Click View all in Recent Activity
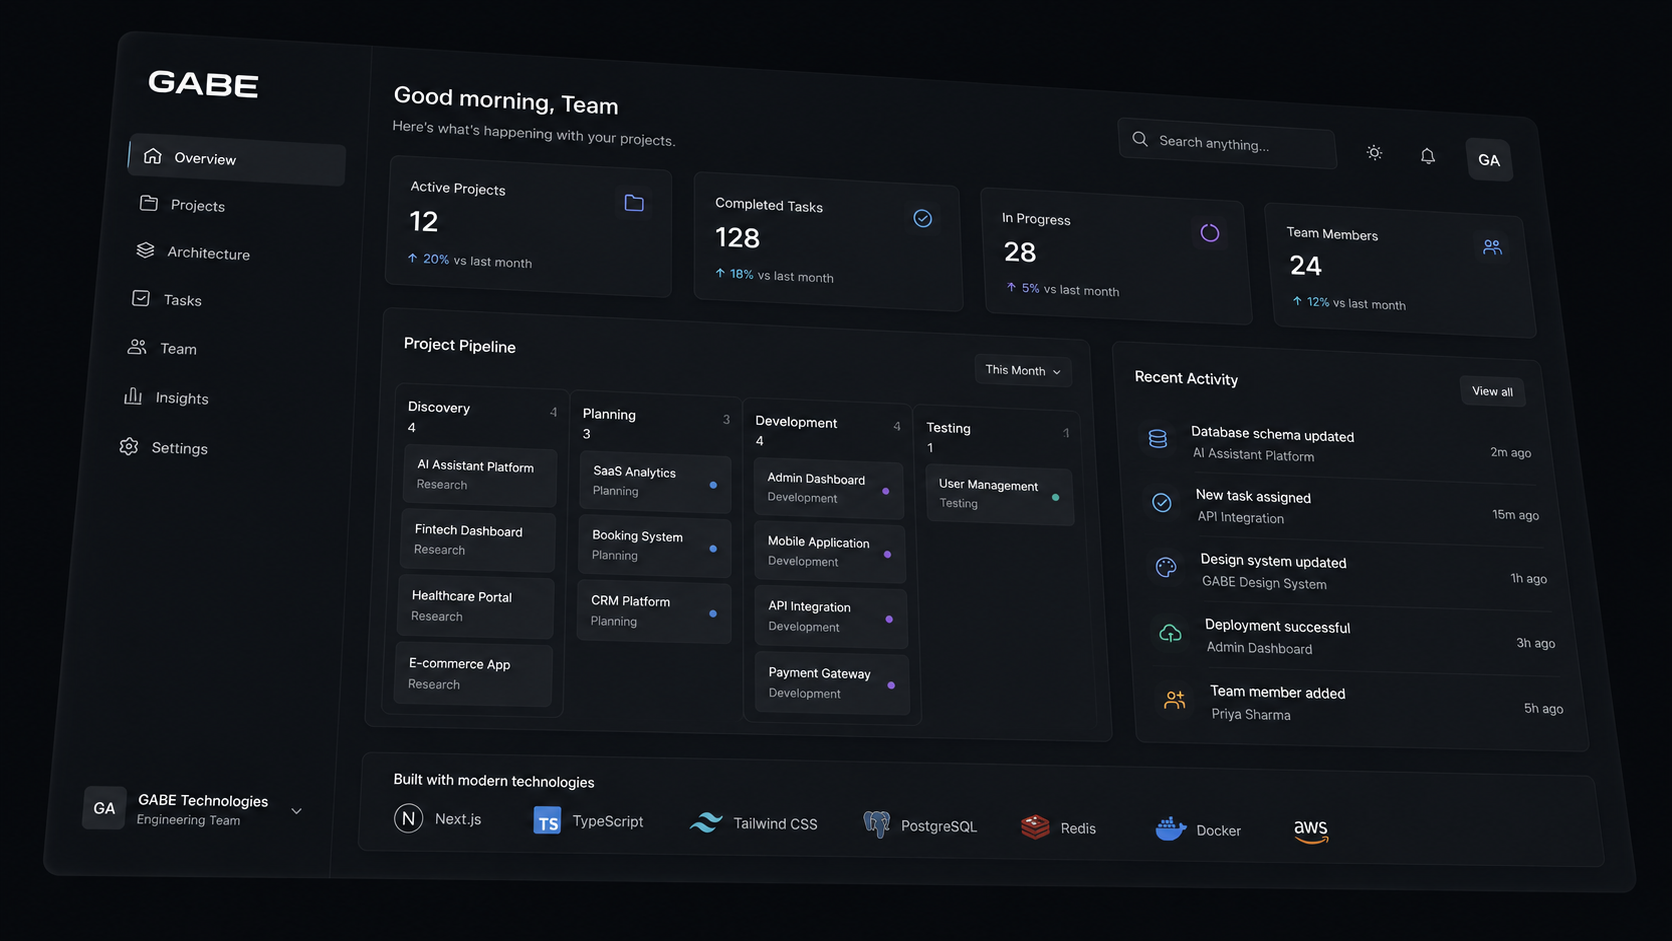This screenshot has width=1672, height=941. click(x=1492, y=391)
